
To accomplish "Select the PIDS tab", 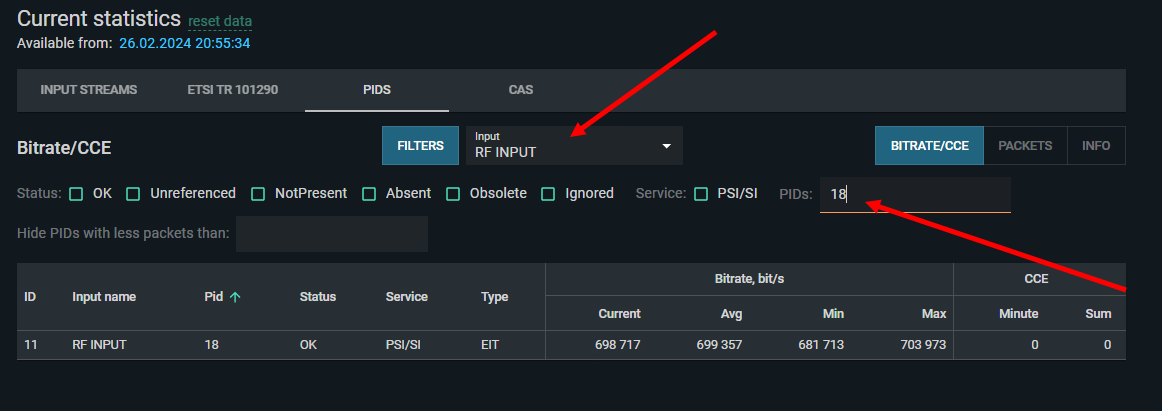I will point(377,90).
